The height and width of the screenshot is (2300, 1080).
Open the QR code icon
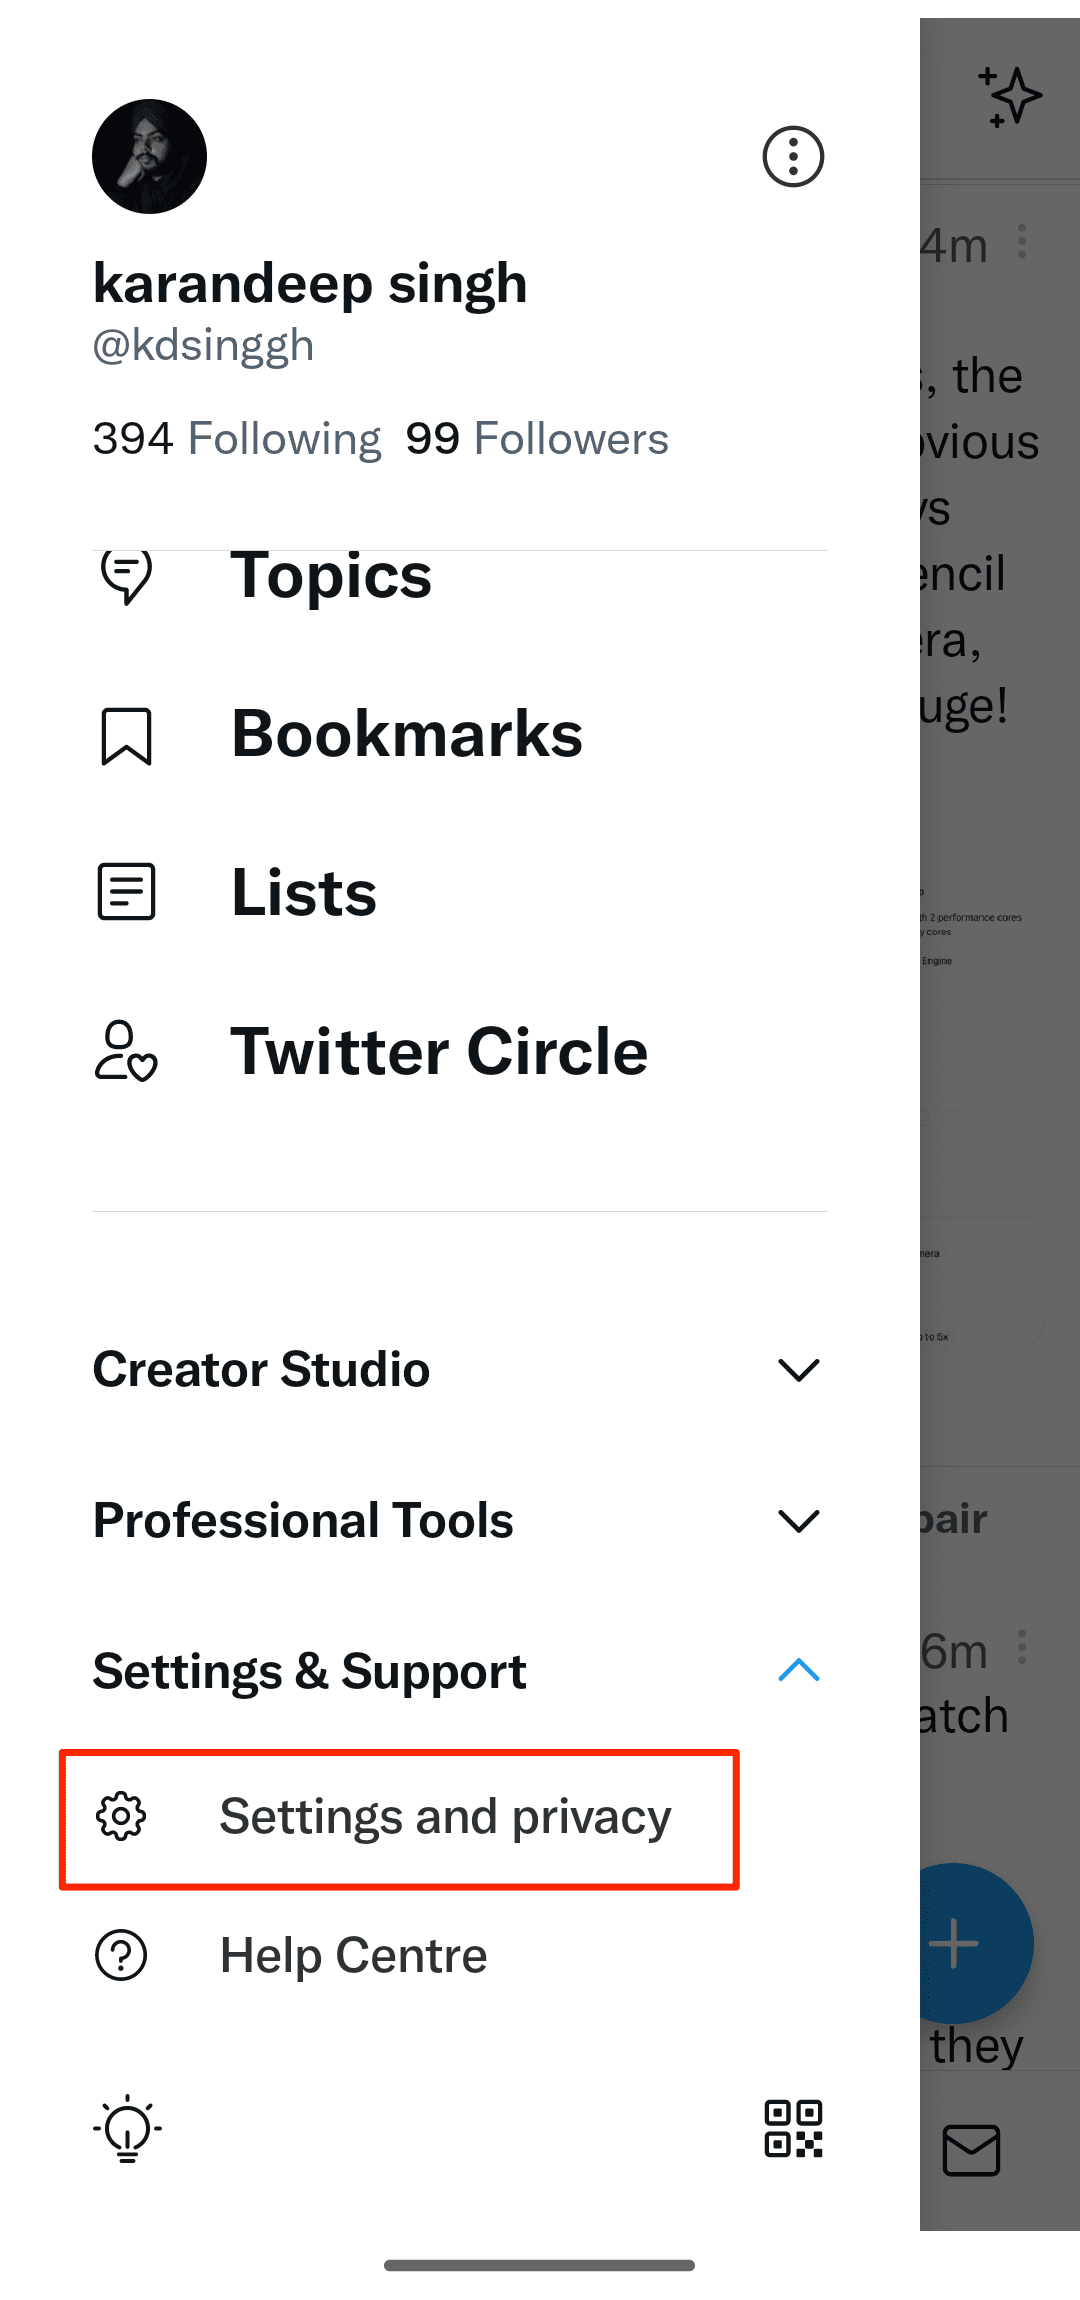(x=793, y=2128)
